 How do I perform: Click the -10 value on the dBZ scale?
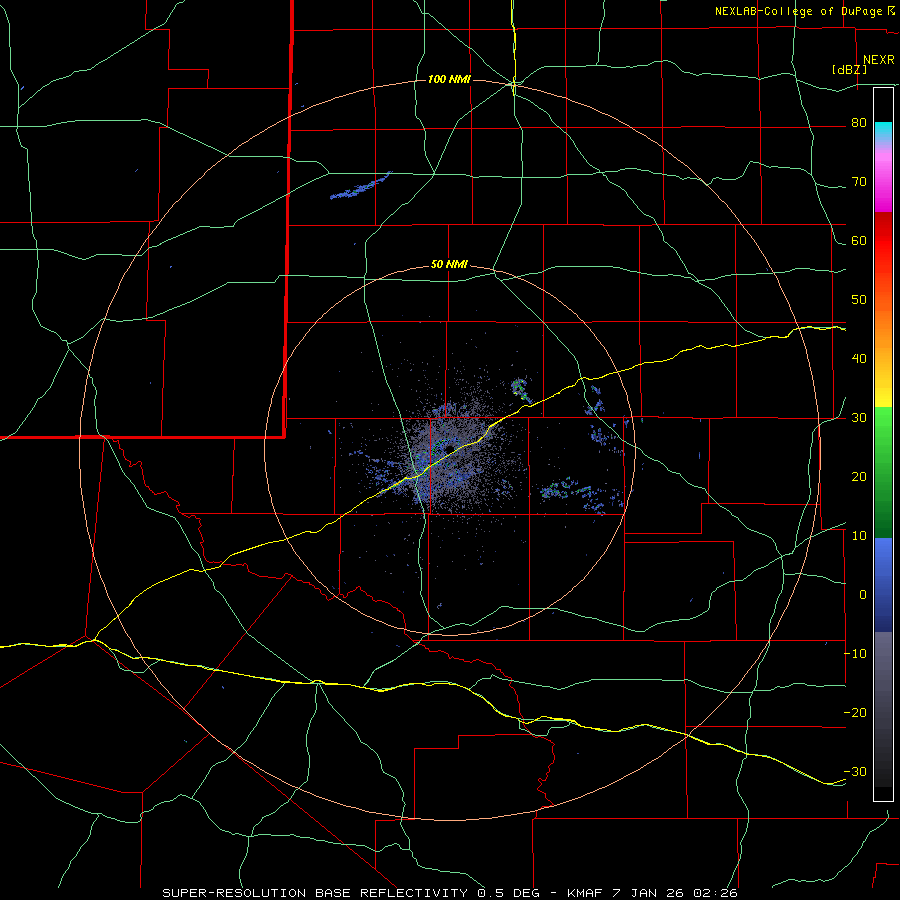[x=855, y=653]
